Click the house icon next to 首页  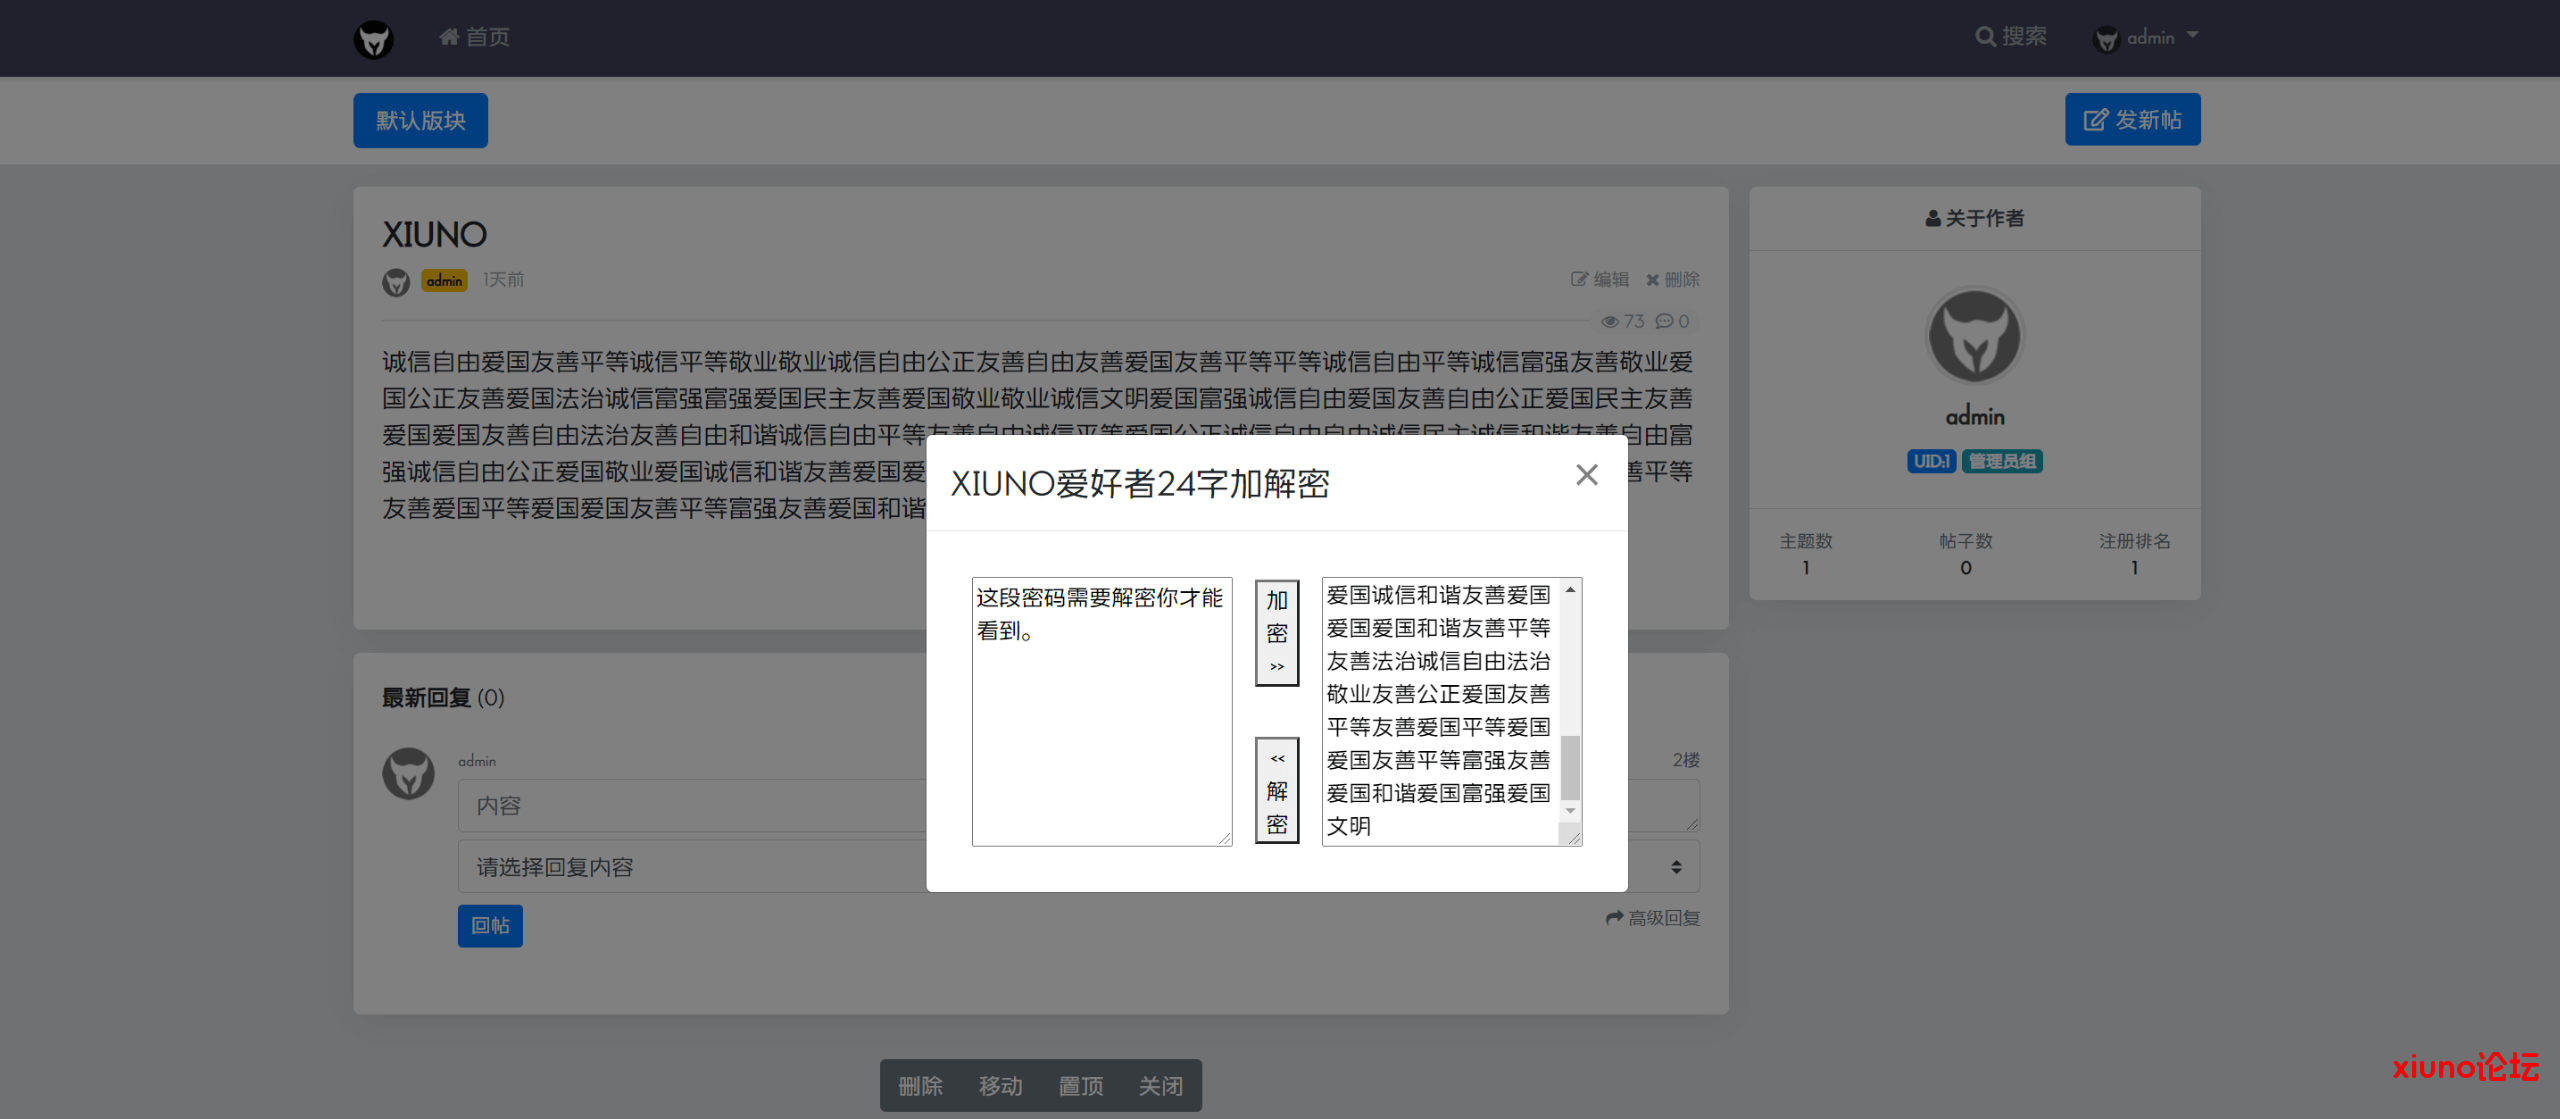[x=448, y=36]
